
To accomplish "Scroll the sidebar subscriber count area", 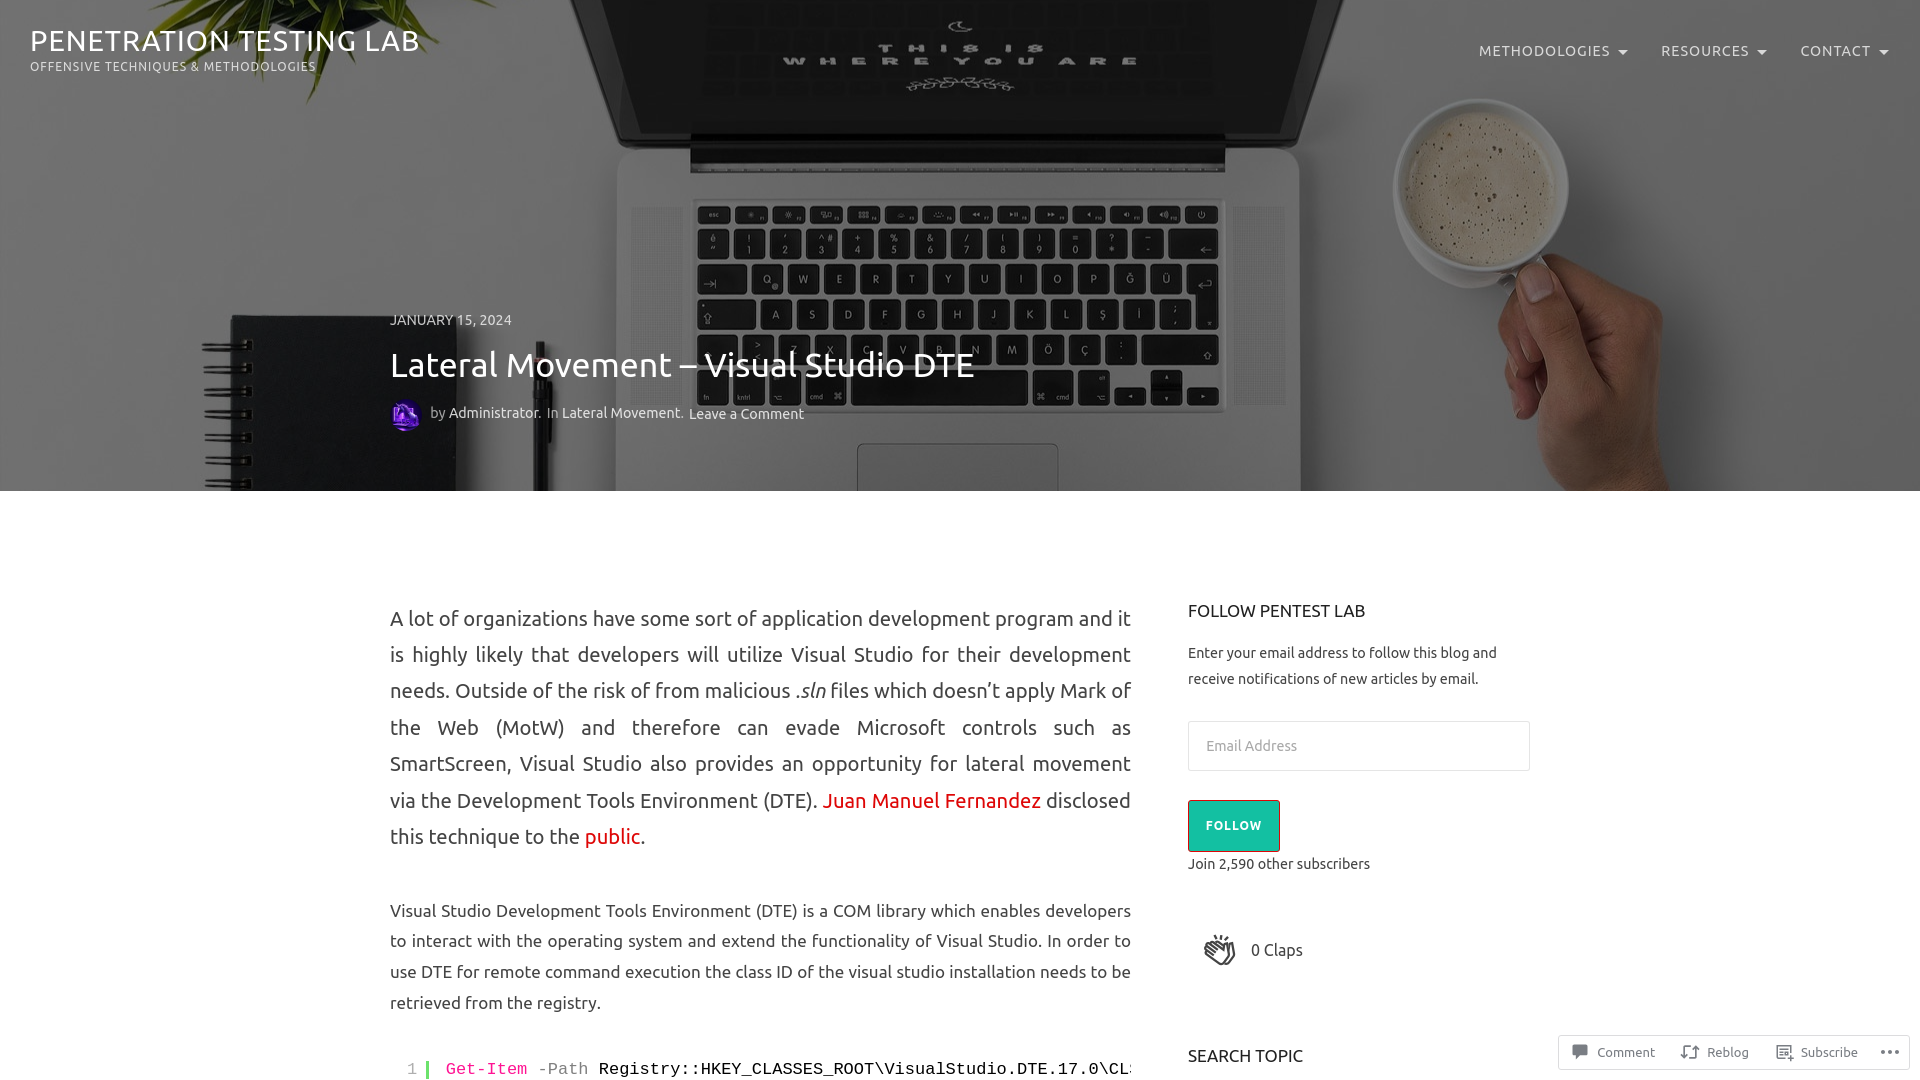I will click(x=1279, y=862).
